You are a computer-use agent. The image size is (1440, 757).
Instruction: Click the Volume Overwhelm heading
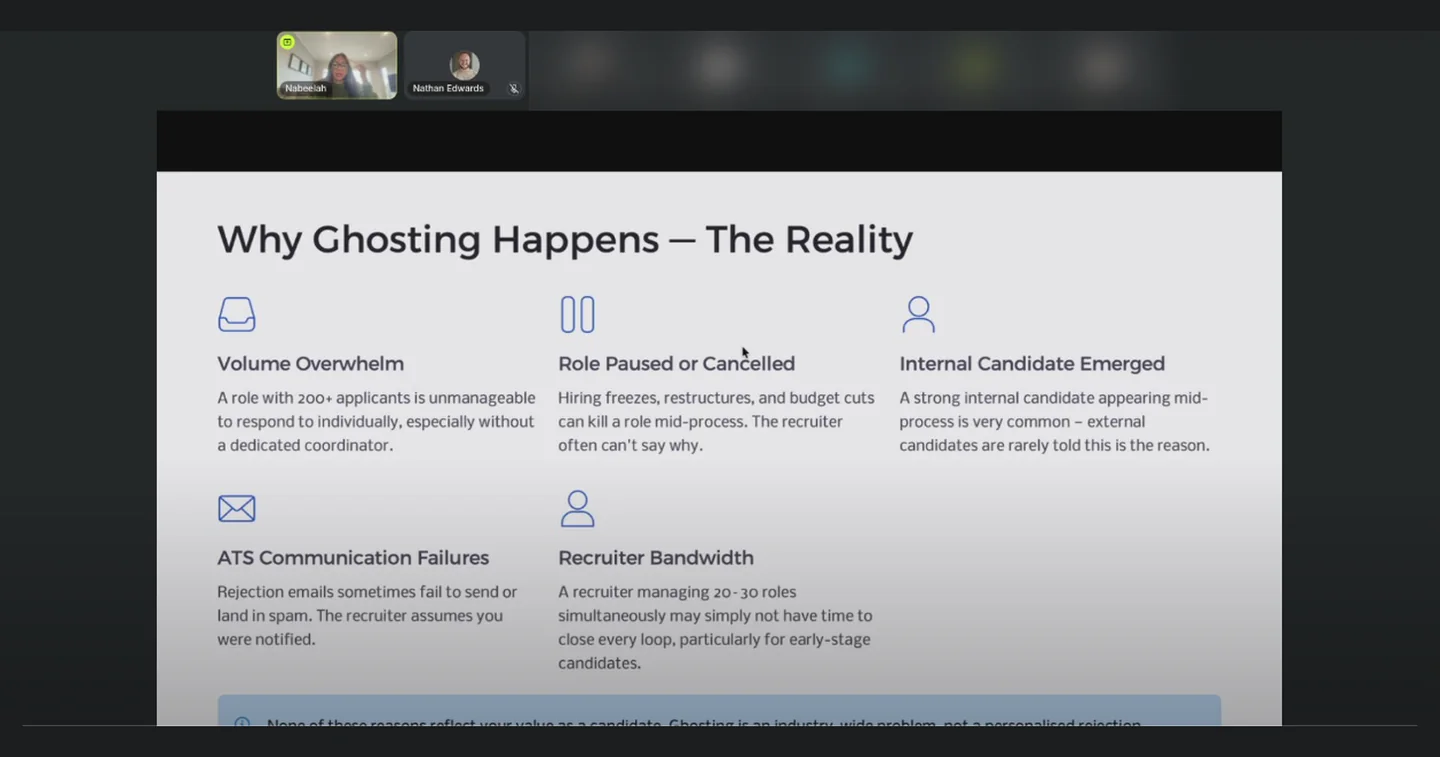coord(311,364)
